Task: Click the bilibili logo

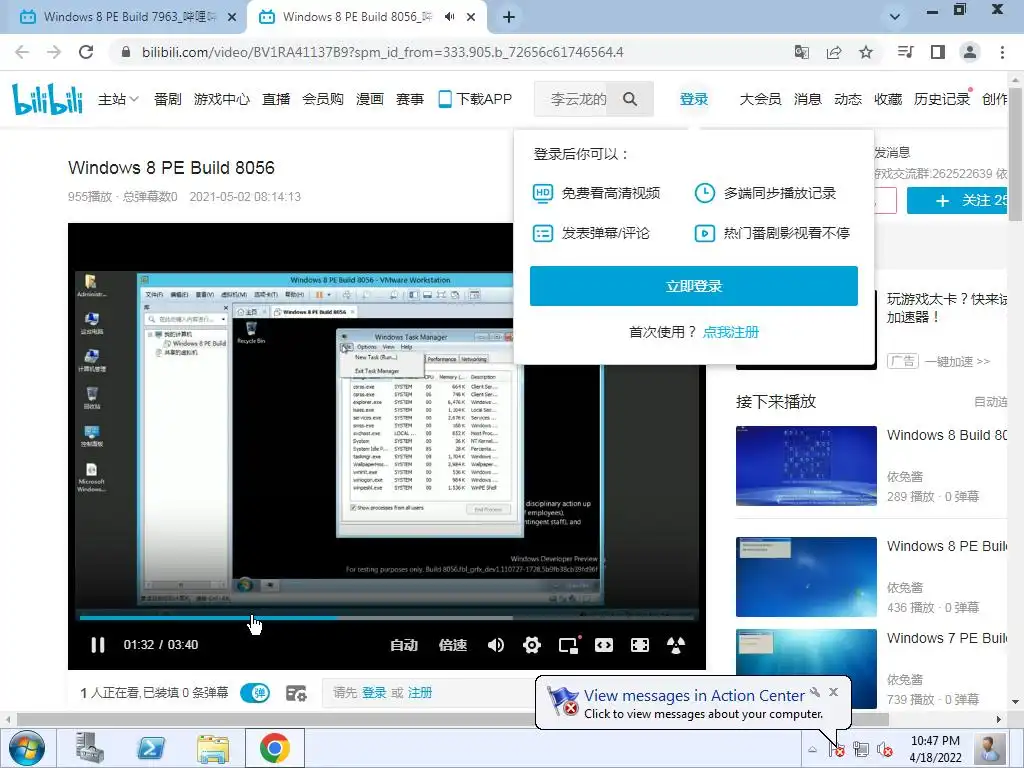Action: click(x=47, y=99)
